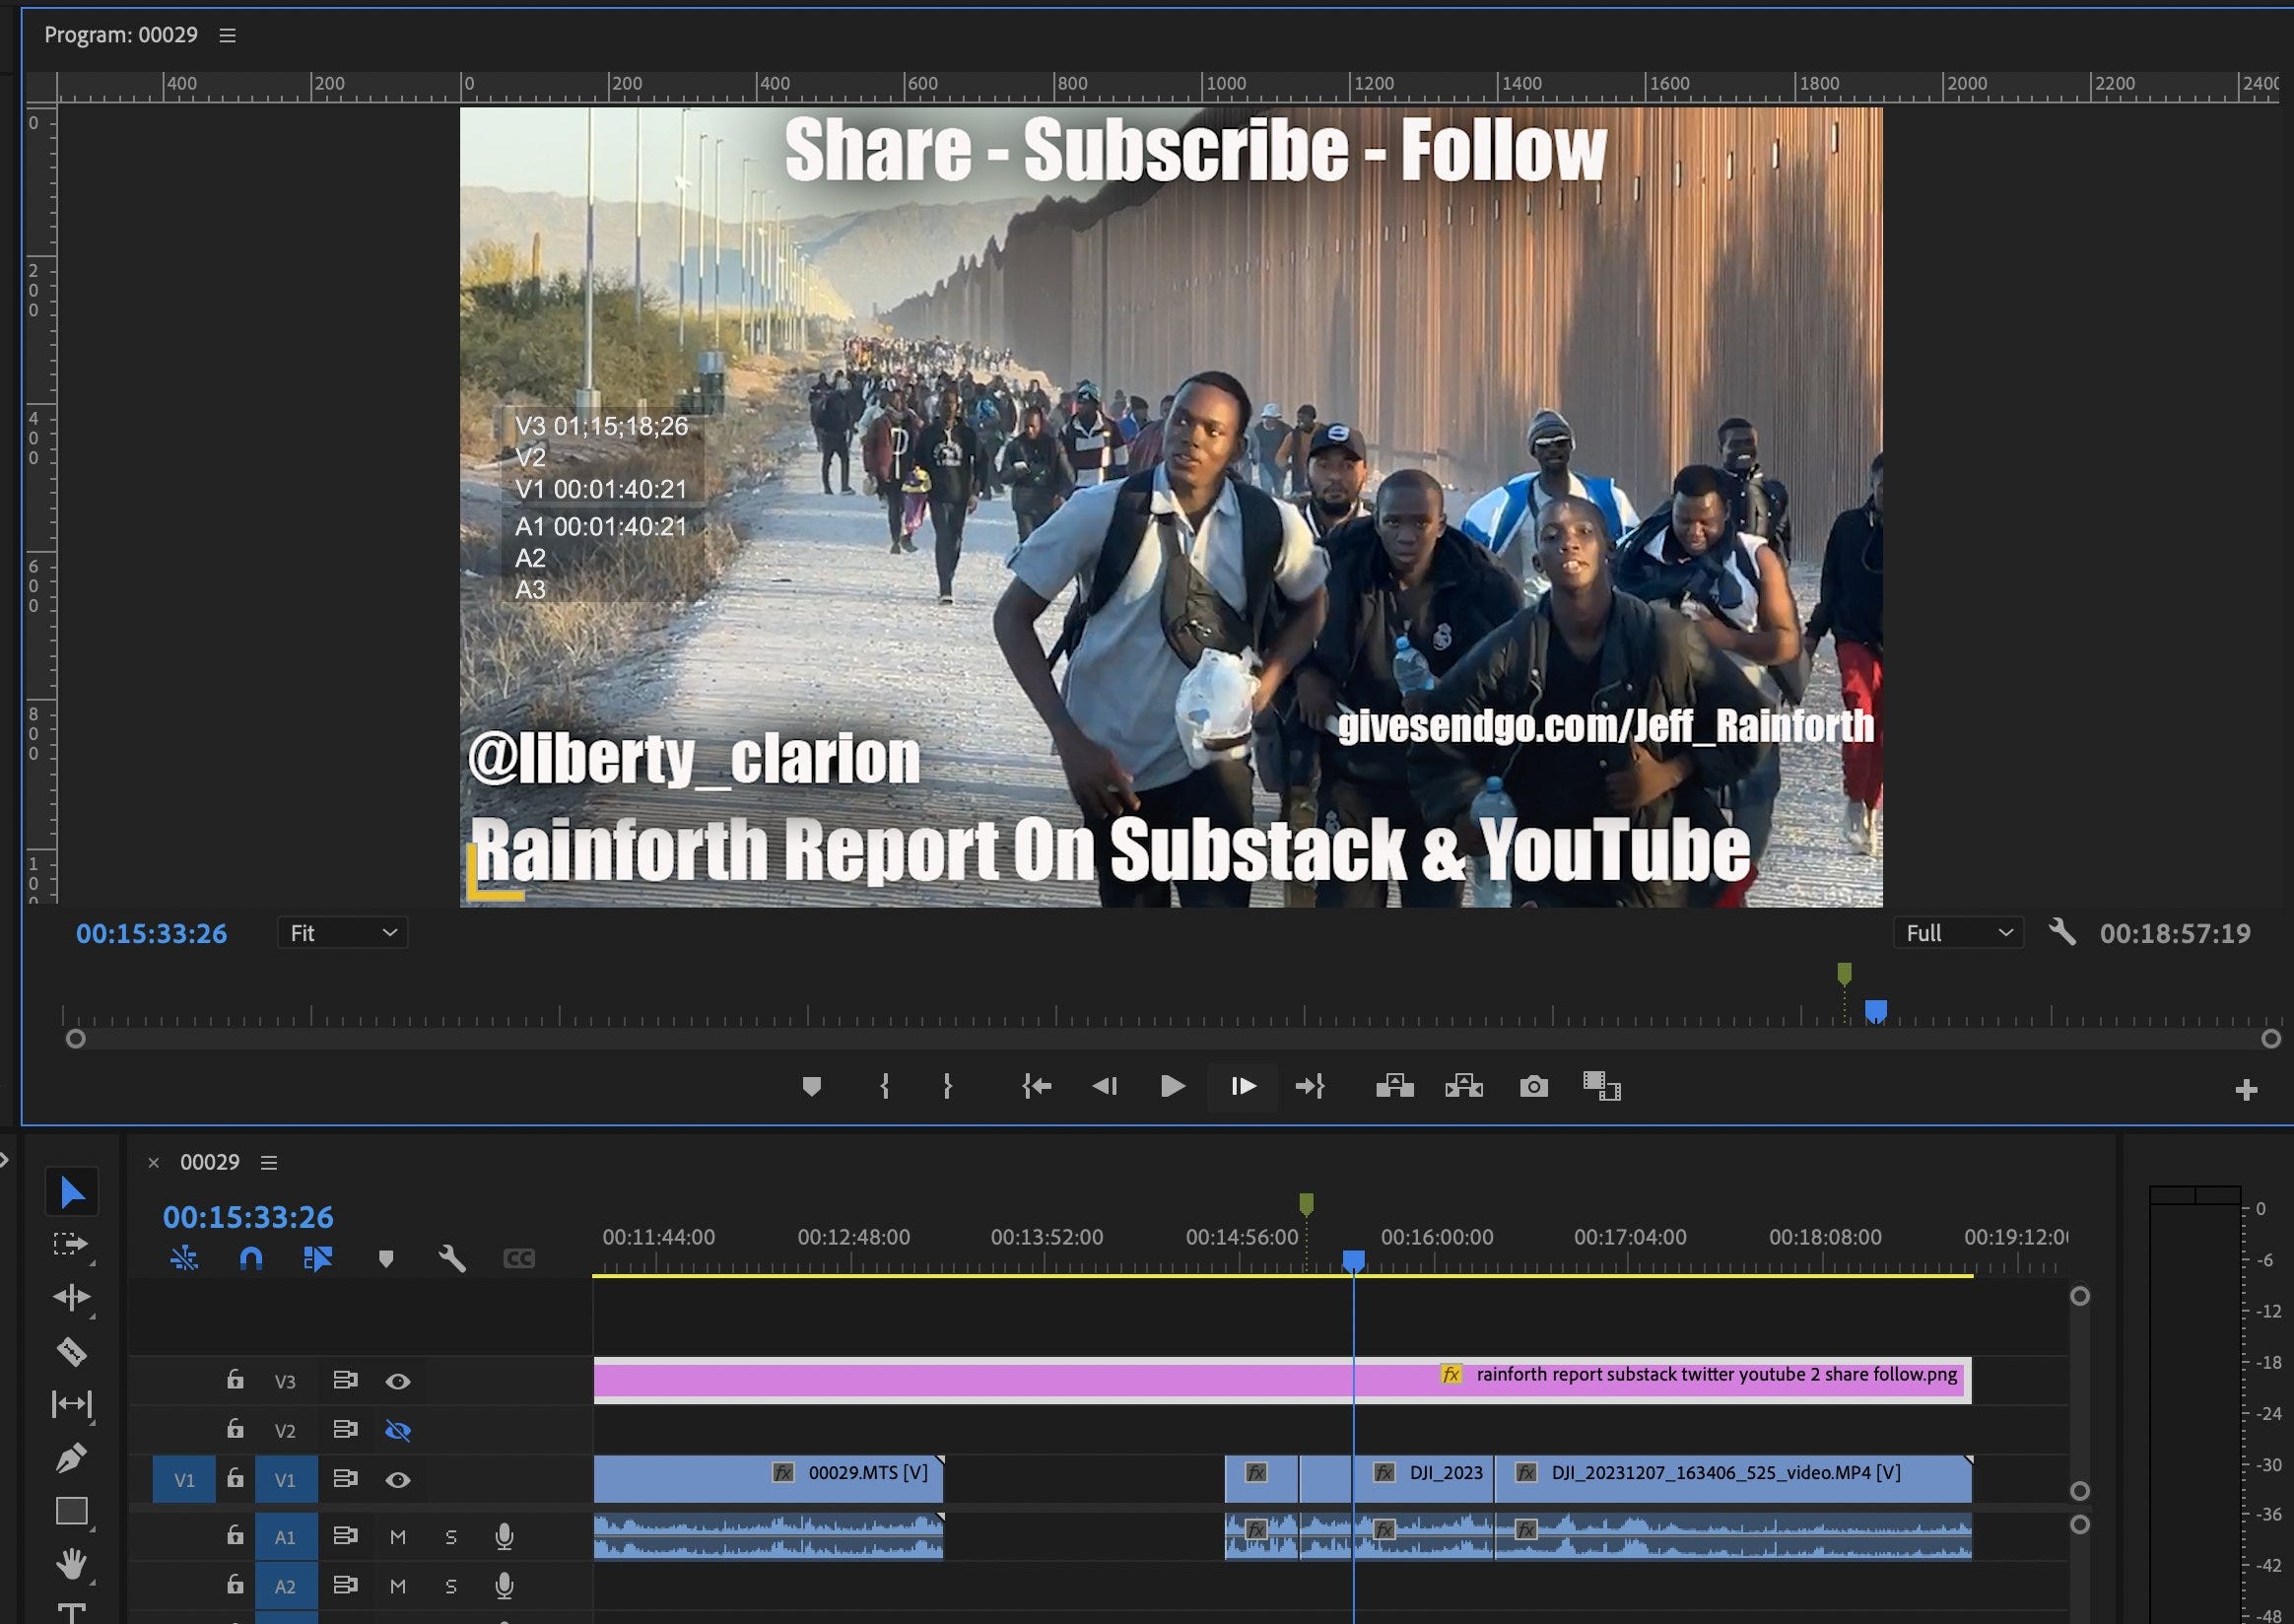Screen dimensions: 2294x1624
Task: Open Button Editor plus icon
Action: (2246, 1090)
